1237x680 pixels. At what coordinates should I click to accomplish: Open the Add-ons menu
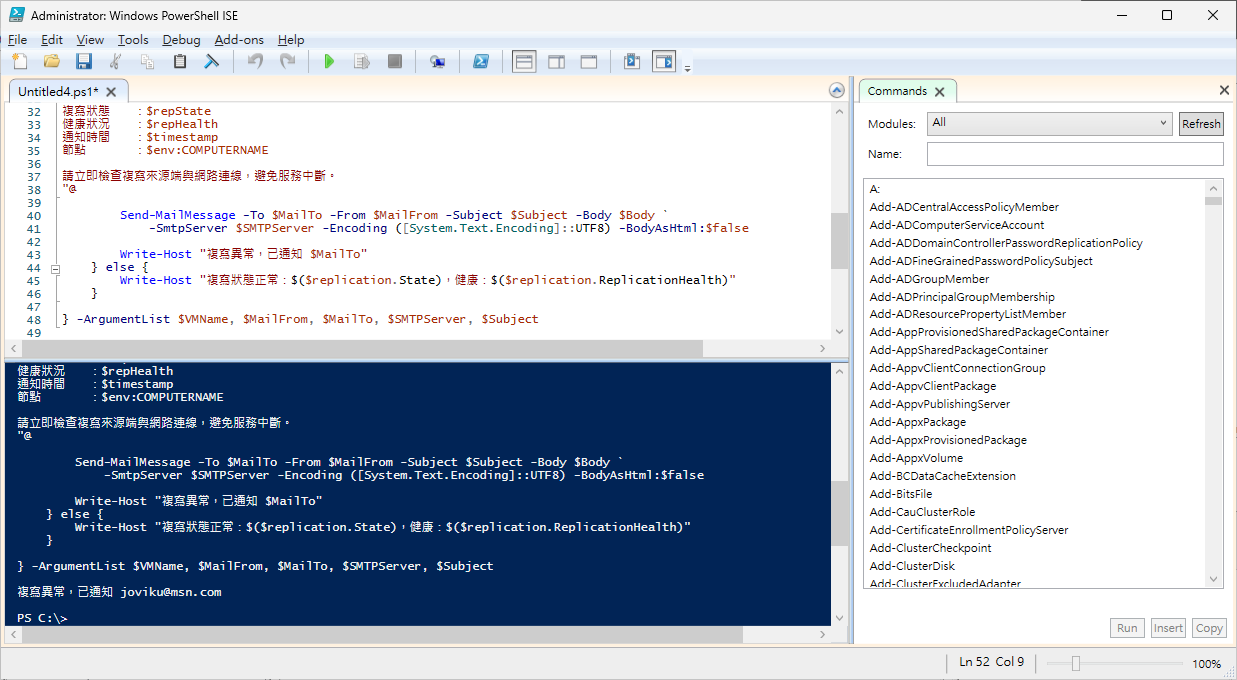coord(239,40)
